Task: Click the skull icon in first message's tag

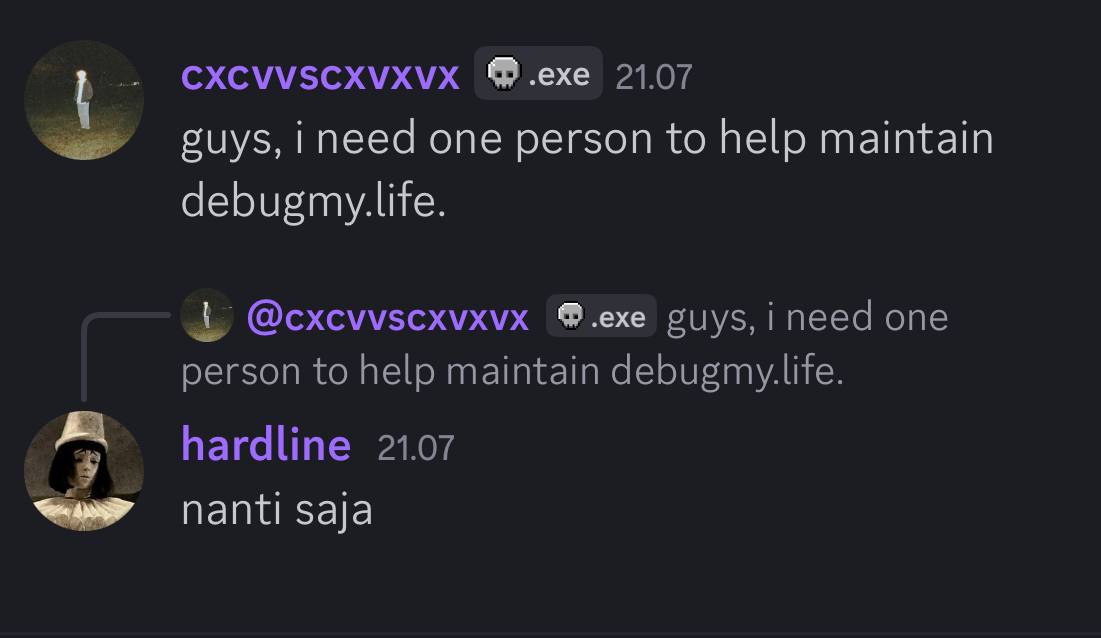Action: [503, 73]
